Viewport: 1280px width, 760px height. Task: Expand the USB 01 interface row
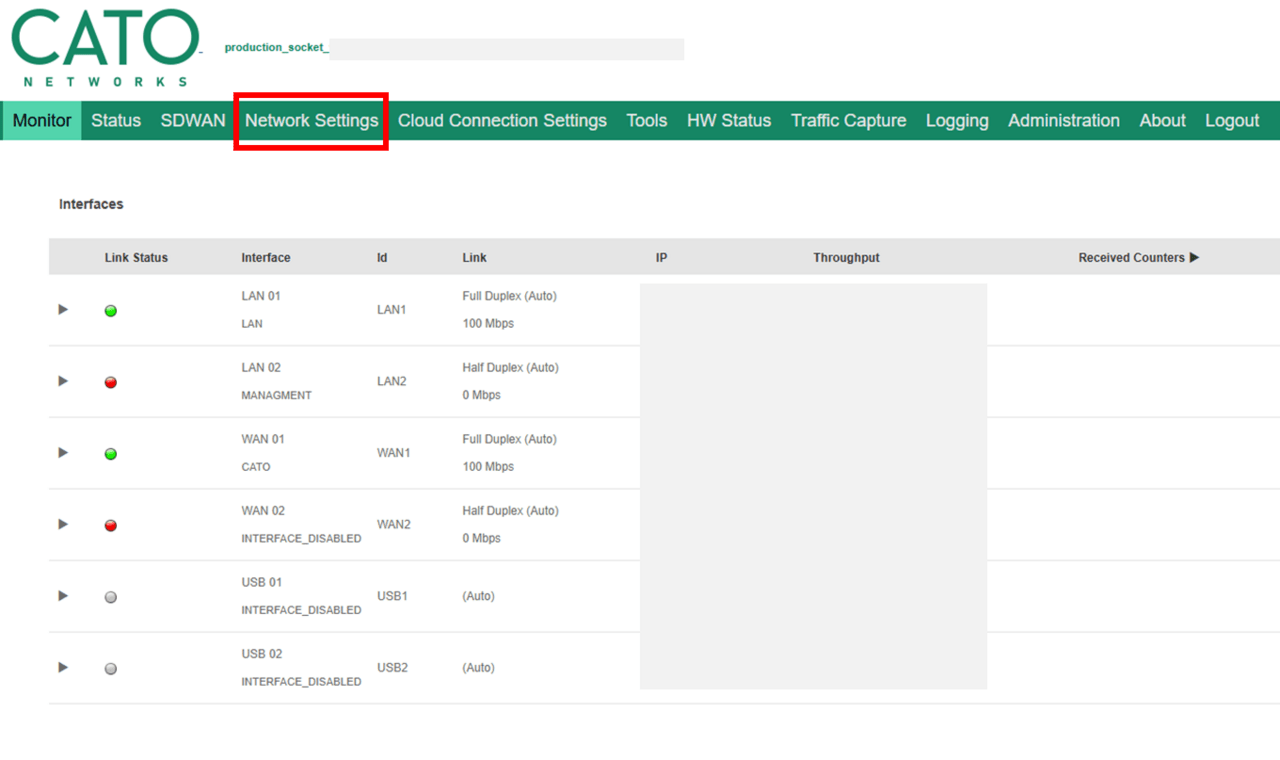[x=63, y=596]
